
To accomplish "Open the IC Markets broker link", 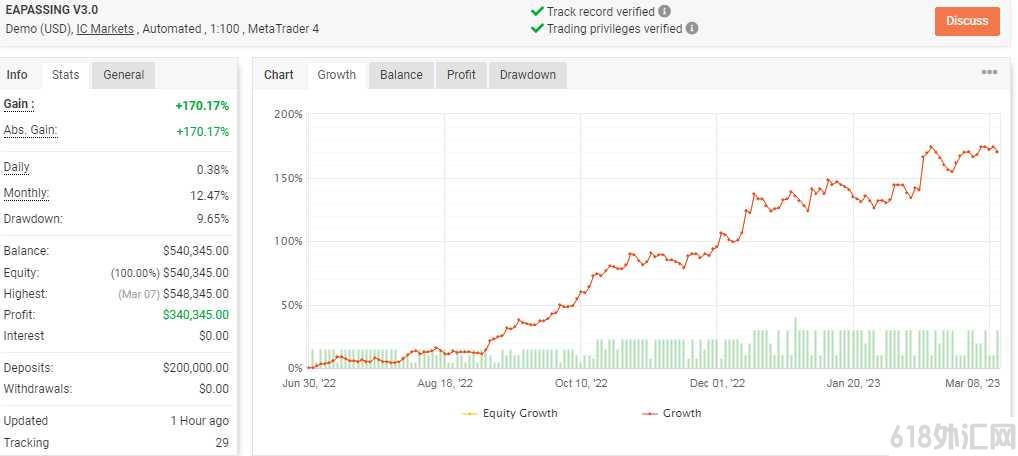I will tap(105, 29).
